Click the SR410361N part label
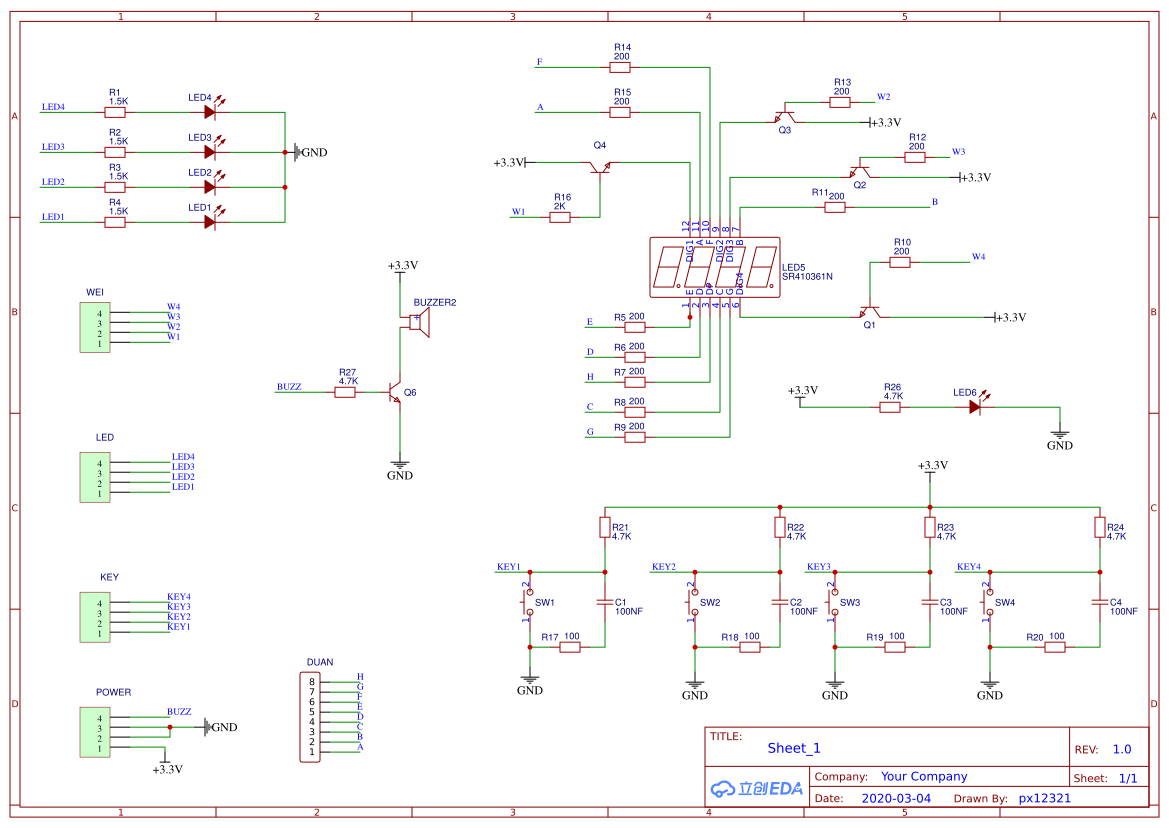Viewport: 1169px width, 828px height. pos(807,276)
